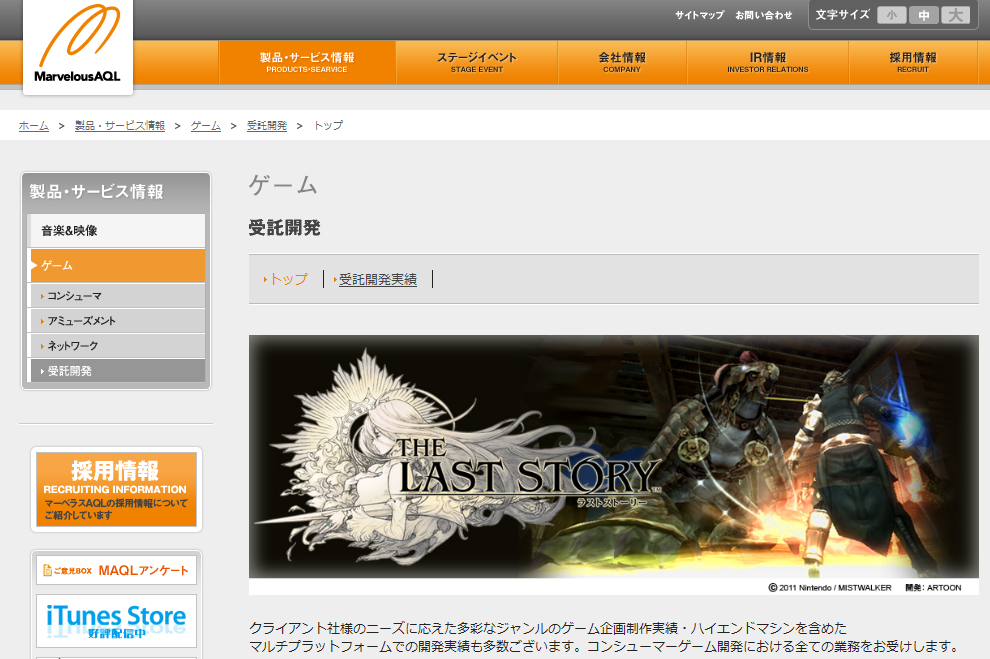Image resolution: width=990 pixels, height=659 pixels.
Task: Open the サイトマップ link
Action: tap(699, 15)
